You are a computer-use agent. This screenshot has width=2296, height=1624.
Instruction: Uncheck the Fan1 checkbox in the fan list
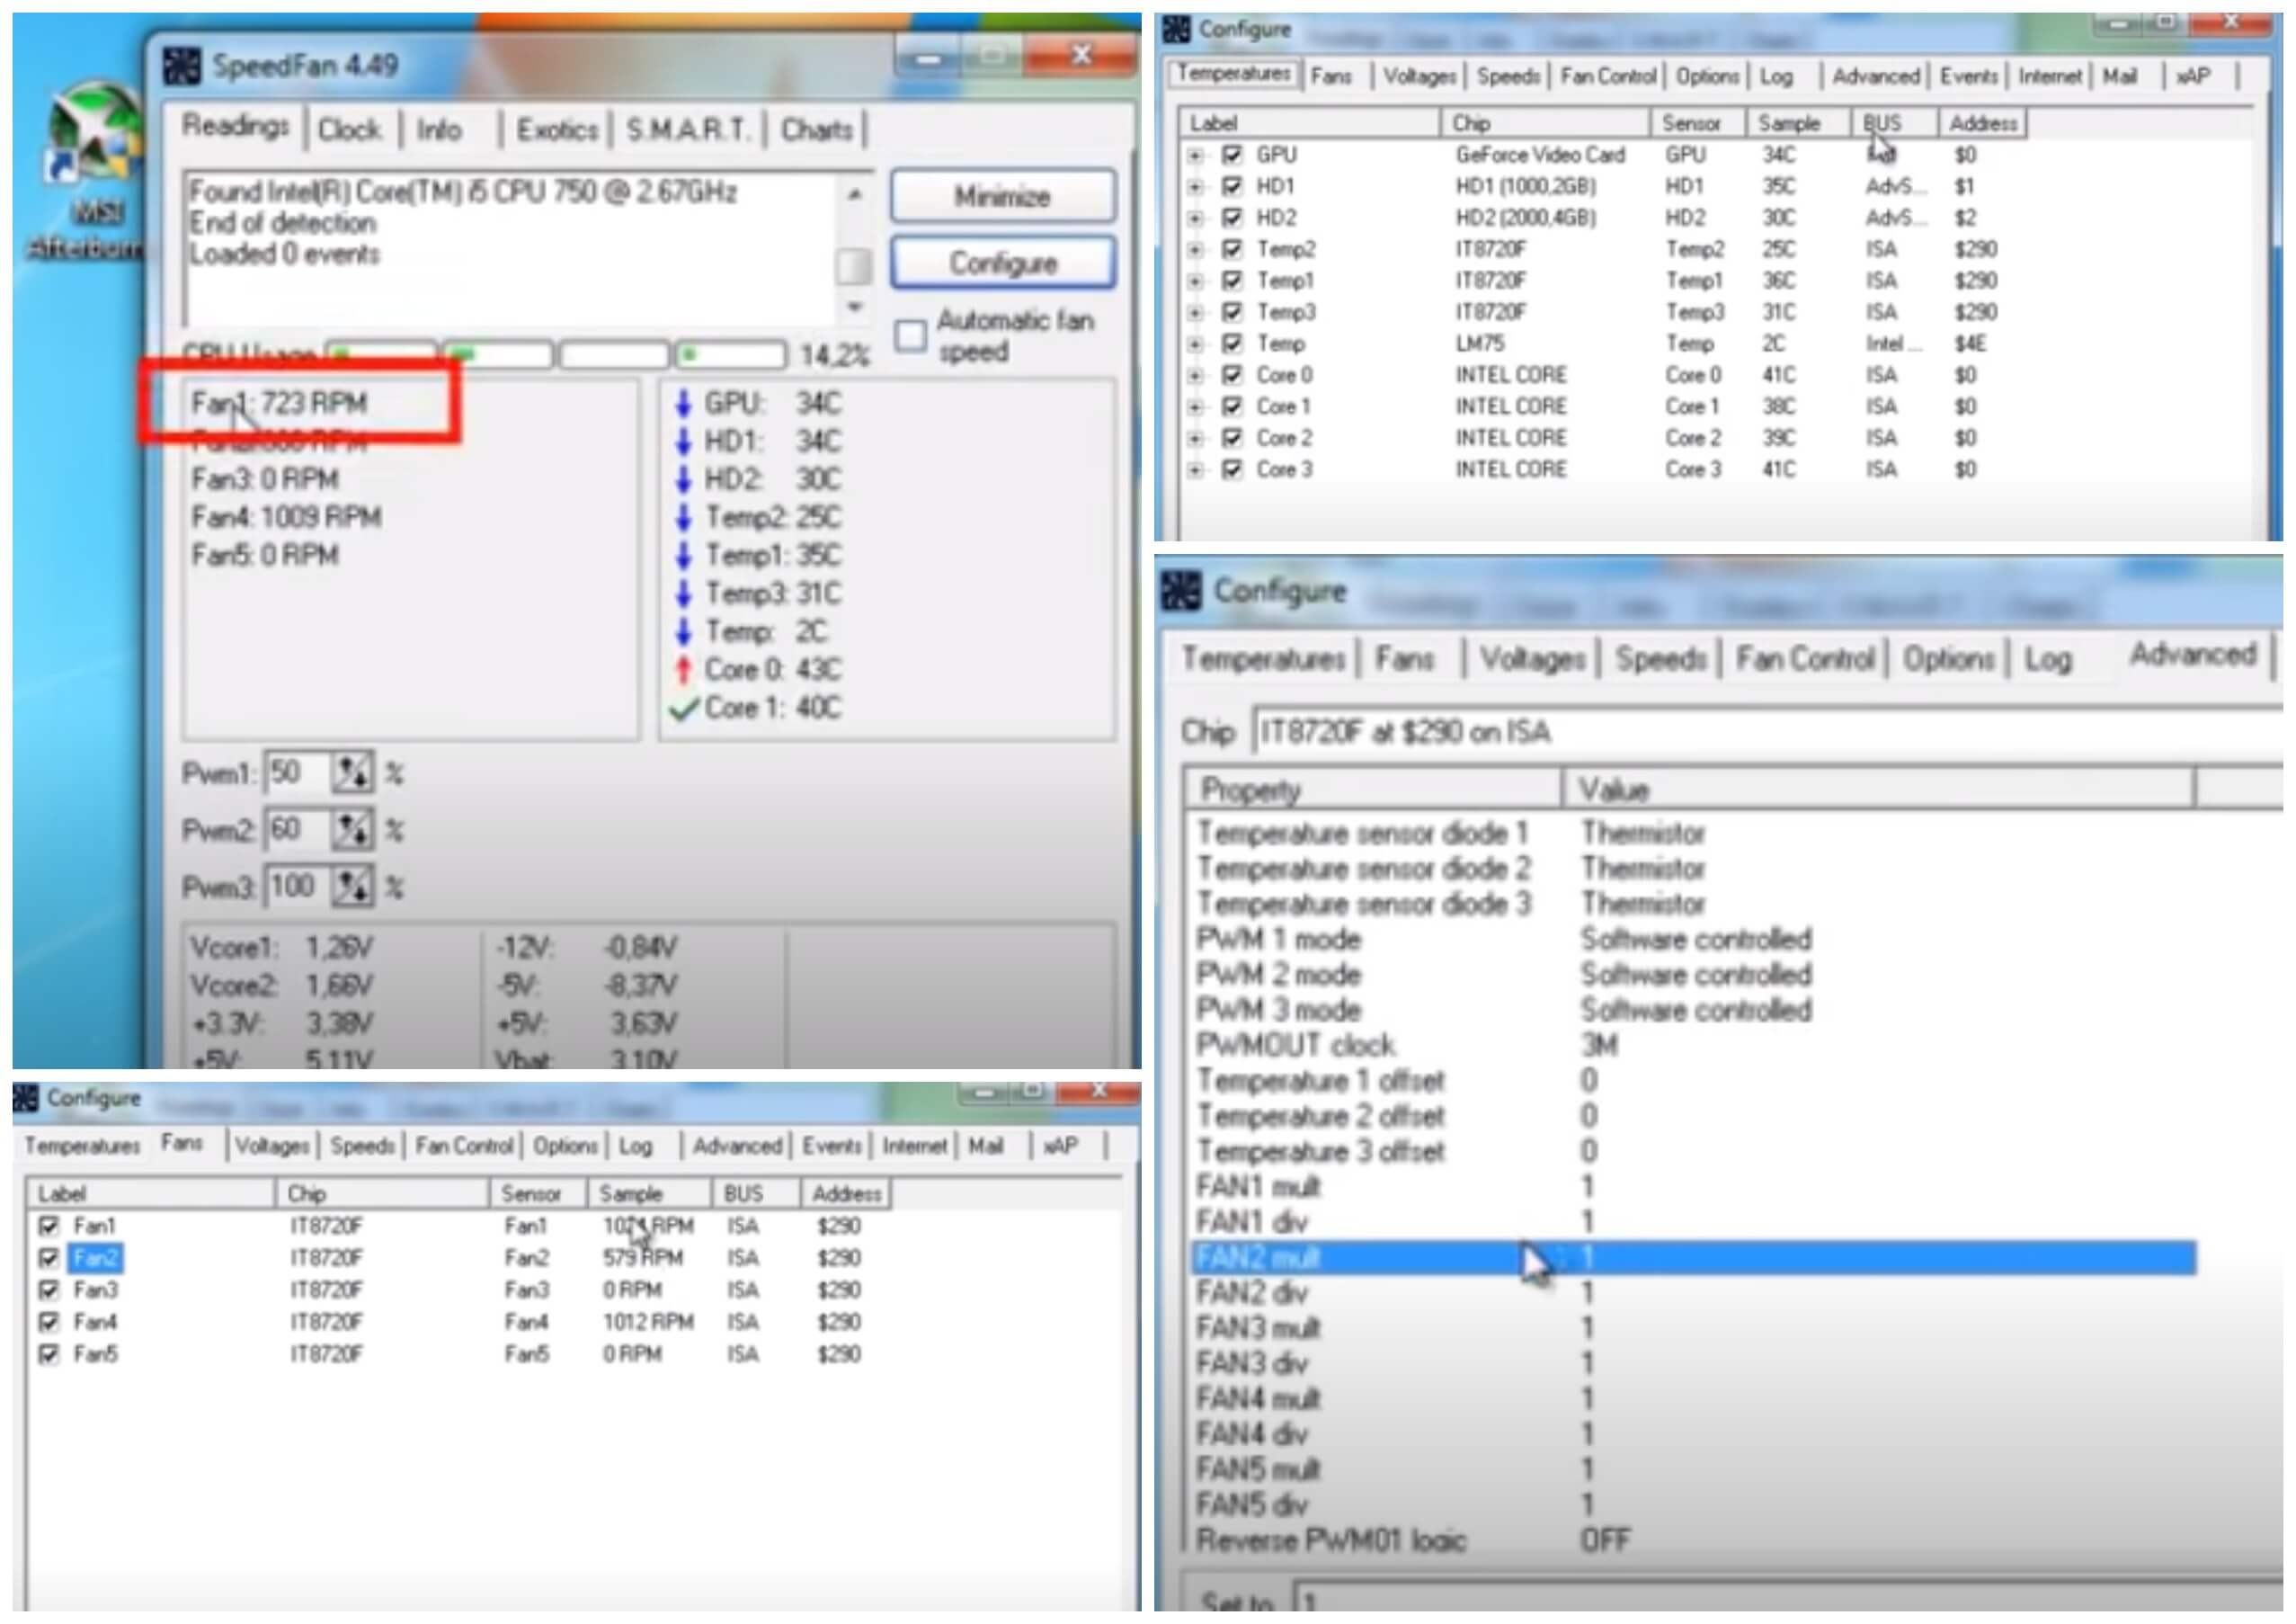point(48,1226)
